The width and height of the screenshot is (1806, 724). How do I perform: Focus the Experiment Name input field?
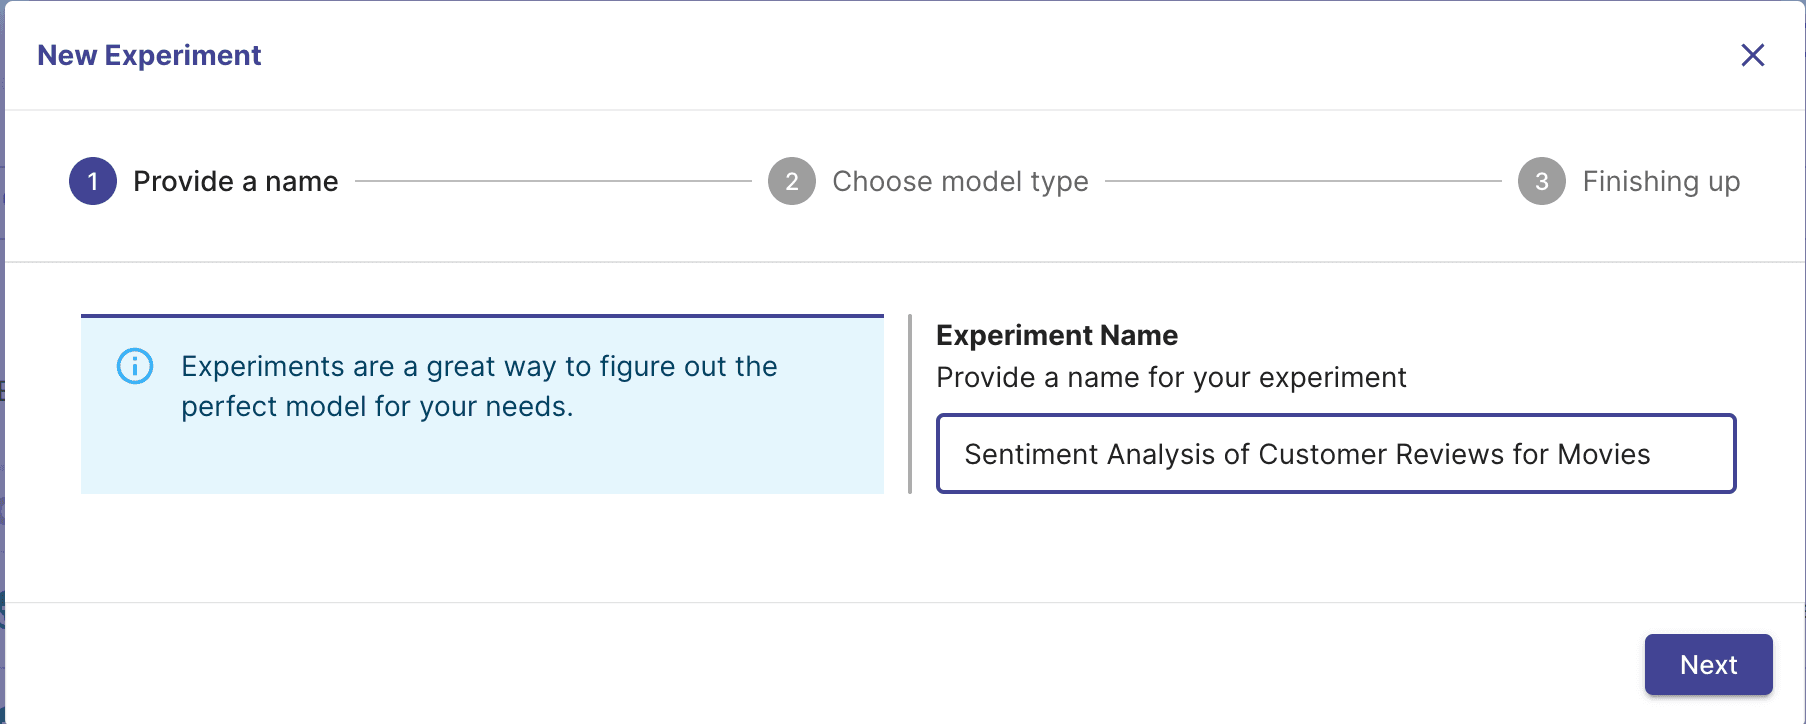[x=1336, y=453]
